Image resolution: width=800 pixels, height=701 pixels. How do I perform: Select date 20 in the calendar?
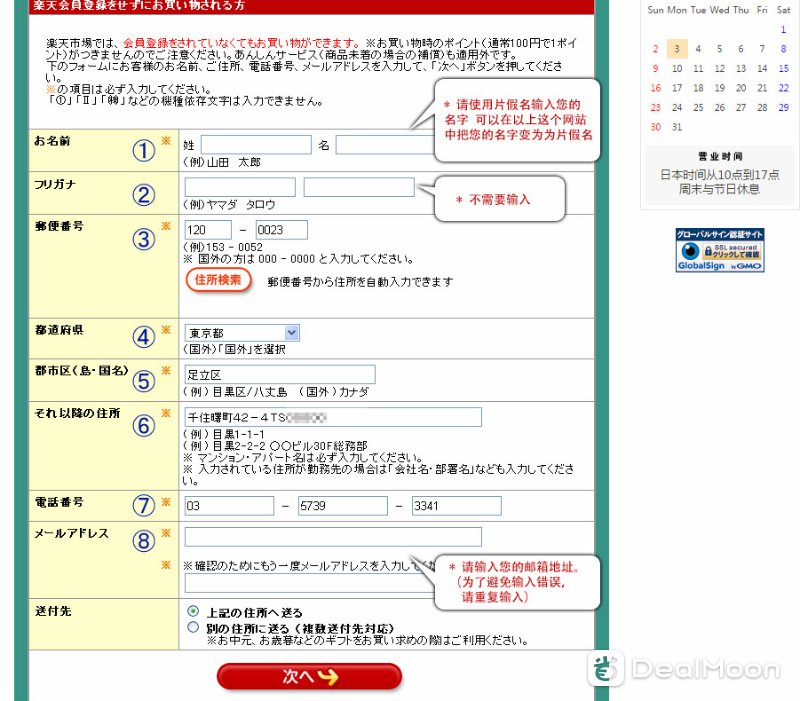741,88
